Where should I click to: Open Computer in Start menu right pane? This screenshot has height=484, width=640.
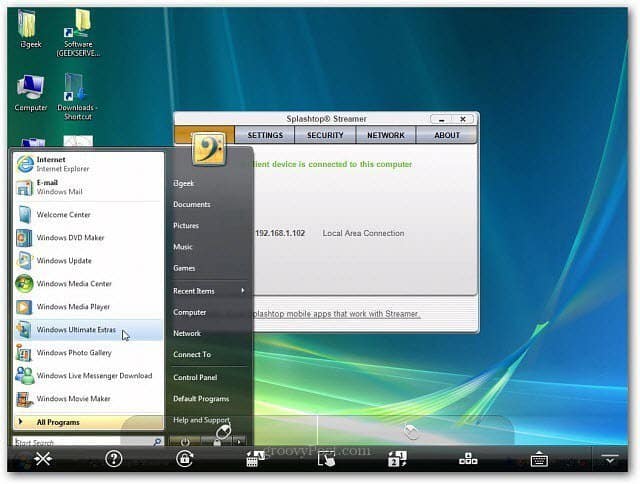click(189, 312)
